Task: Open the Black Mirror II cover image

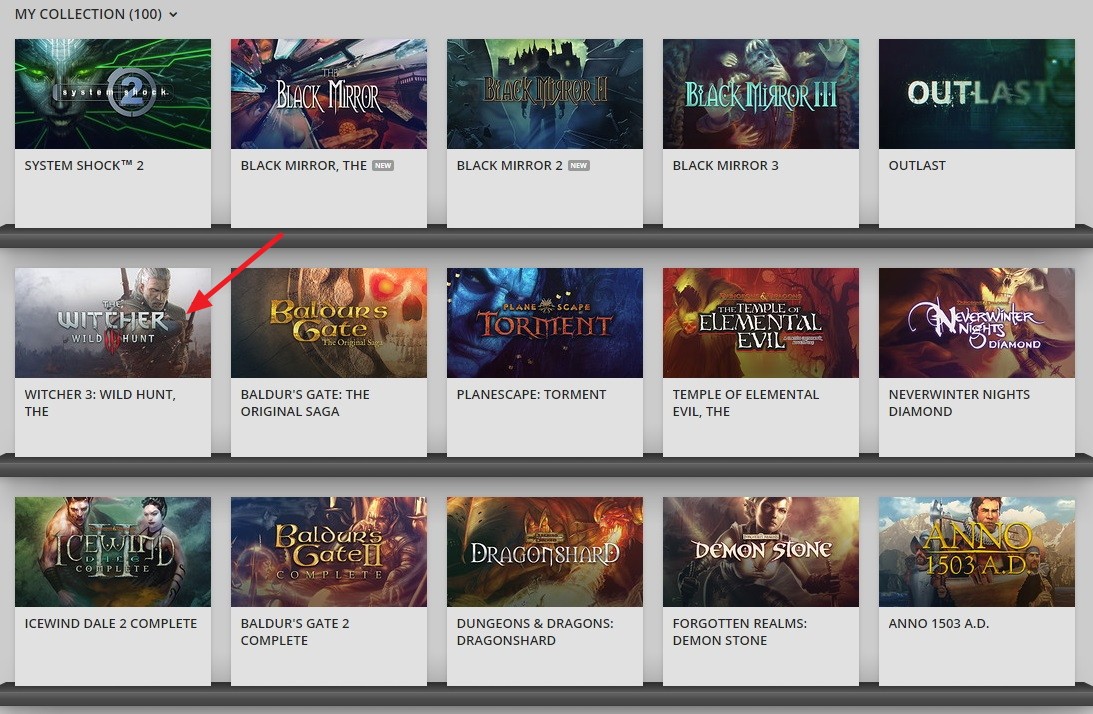Action: [x=545, y=93]
